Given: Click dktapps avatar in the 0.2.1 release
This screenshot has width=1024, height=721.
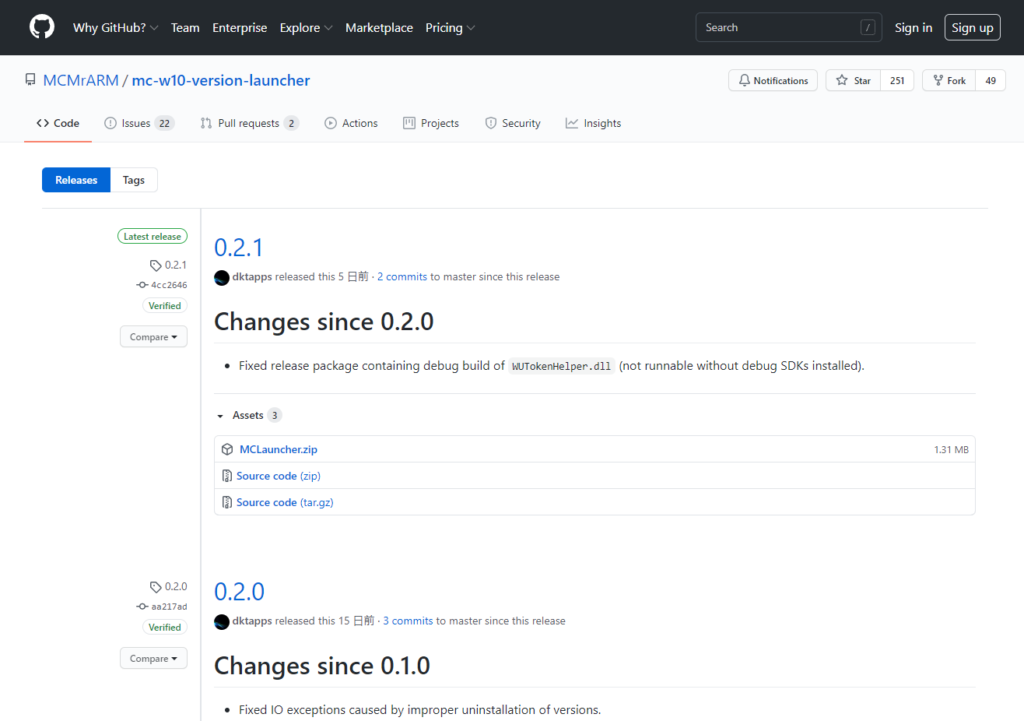Looking at the screenshot, I should (221, 278).
